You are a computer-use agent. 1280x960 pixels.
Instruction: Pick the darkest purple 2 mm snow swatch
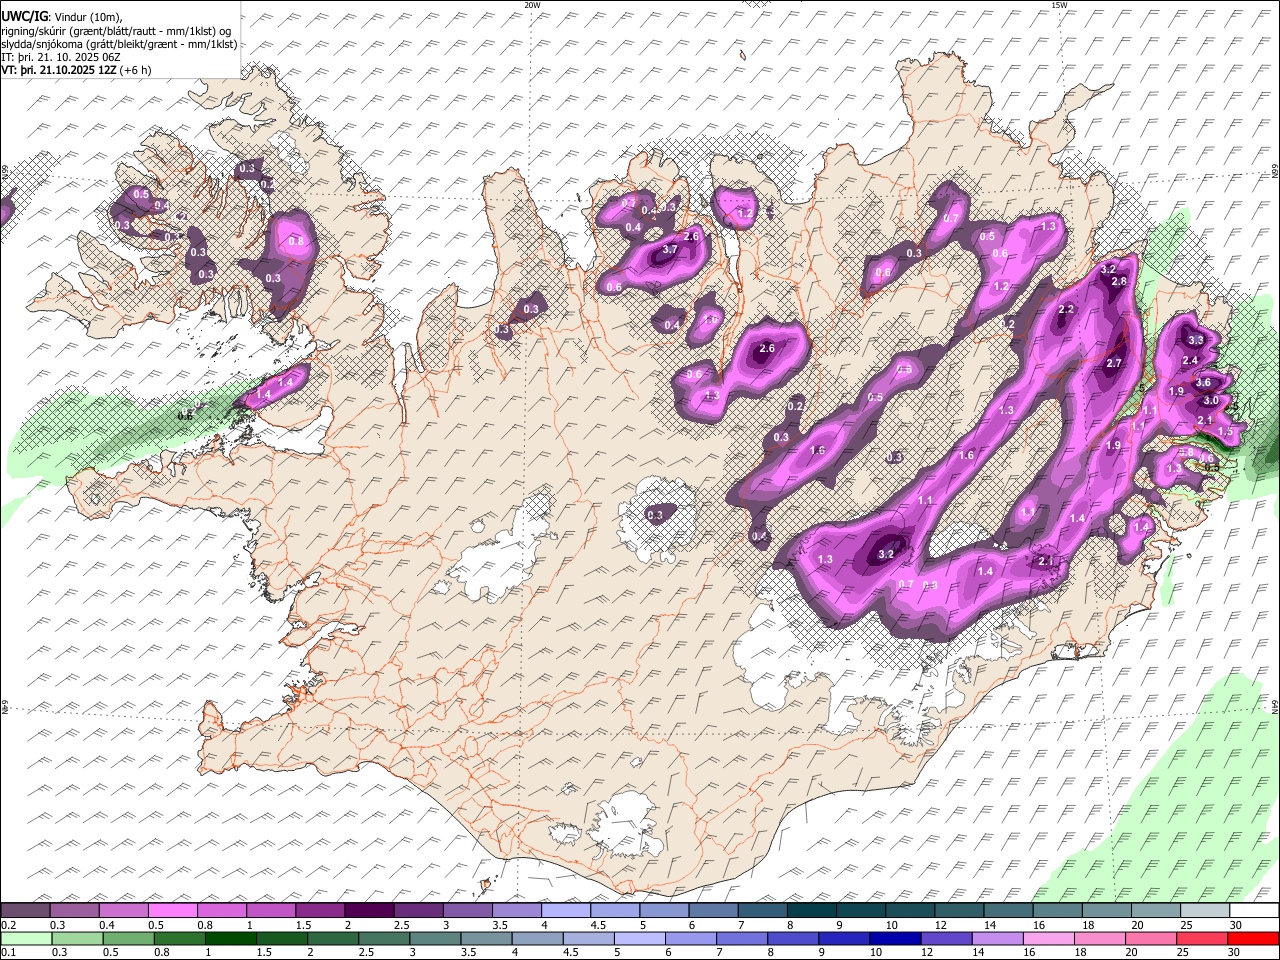(x=368, y=911)
